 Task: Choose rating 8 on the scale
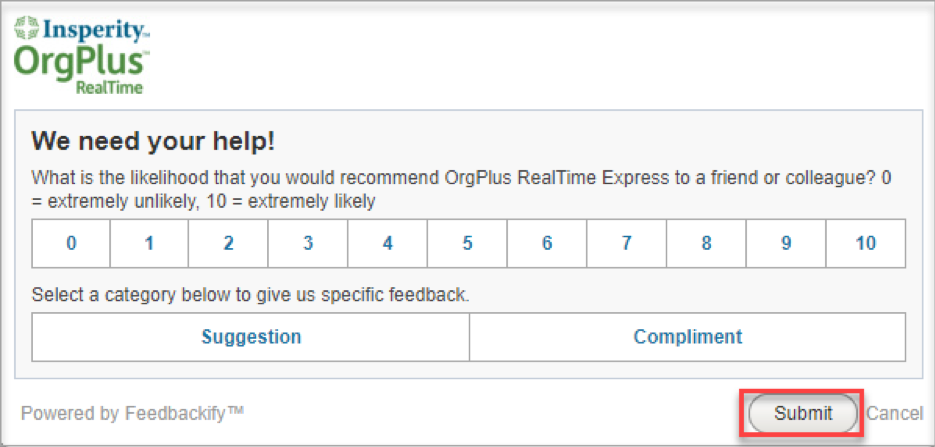pos(707,243)
